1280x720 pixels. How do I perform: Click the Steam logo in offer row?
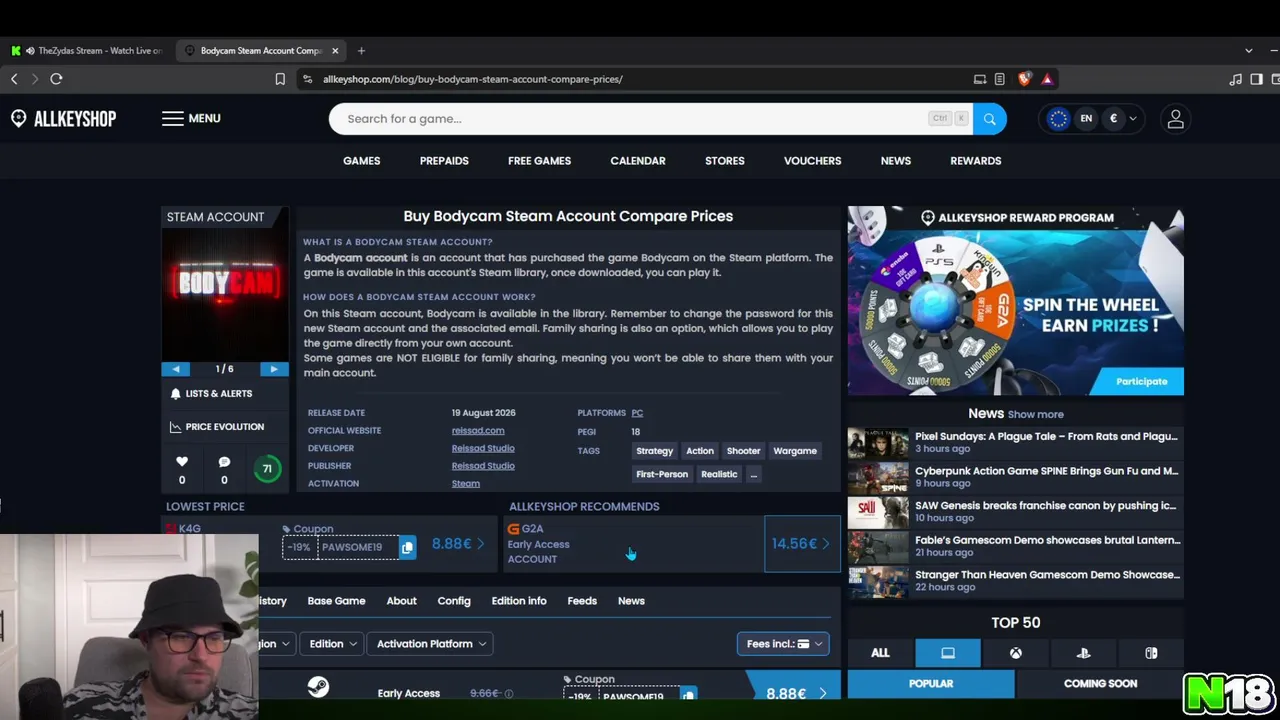tap(318, 687)
